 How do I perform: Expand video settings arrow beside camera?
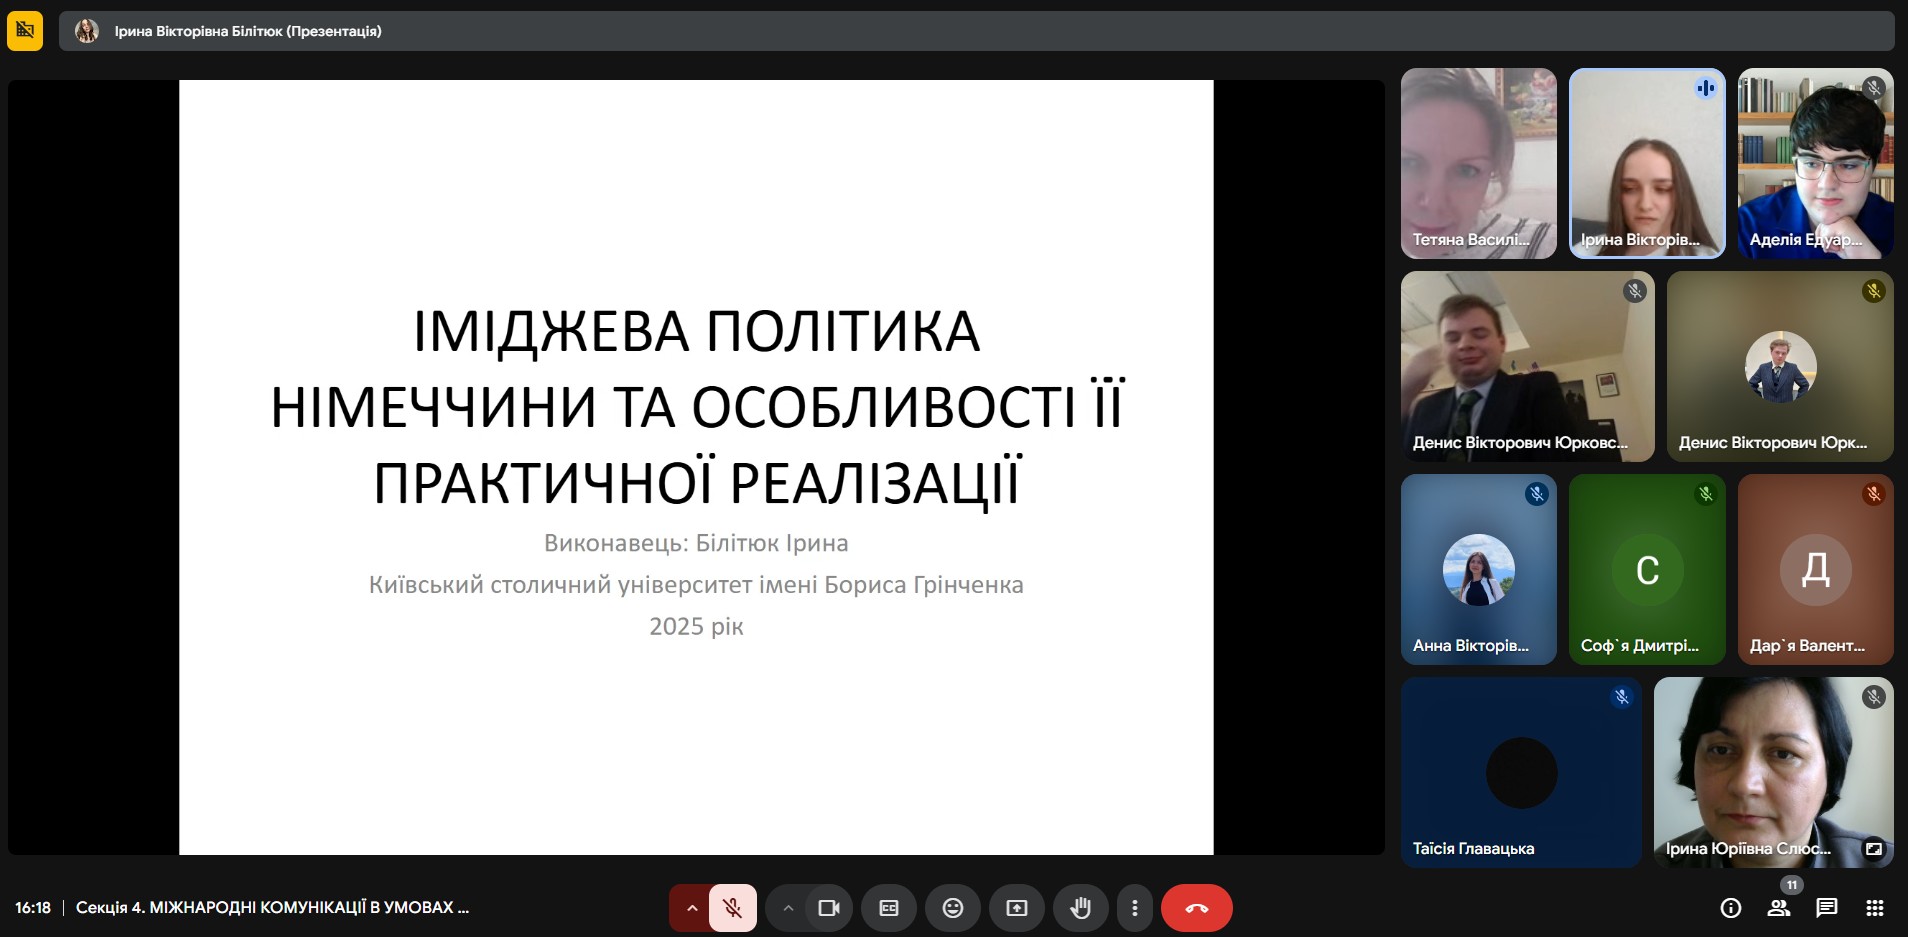click(788, 908)
